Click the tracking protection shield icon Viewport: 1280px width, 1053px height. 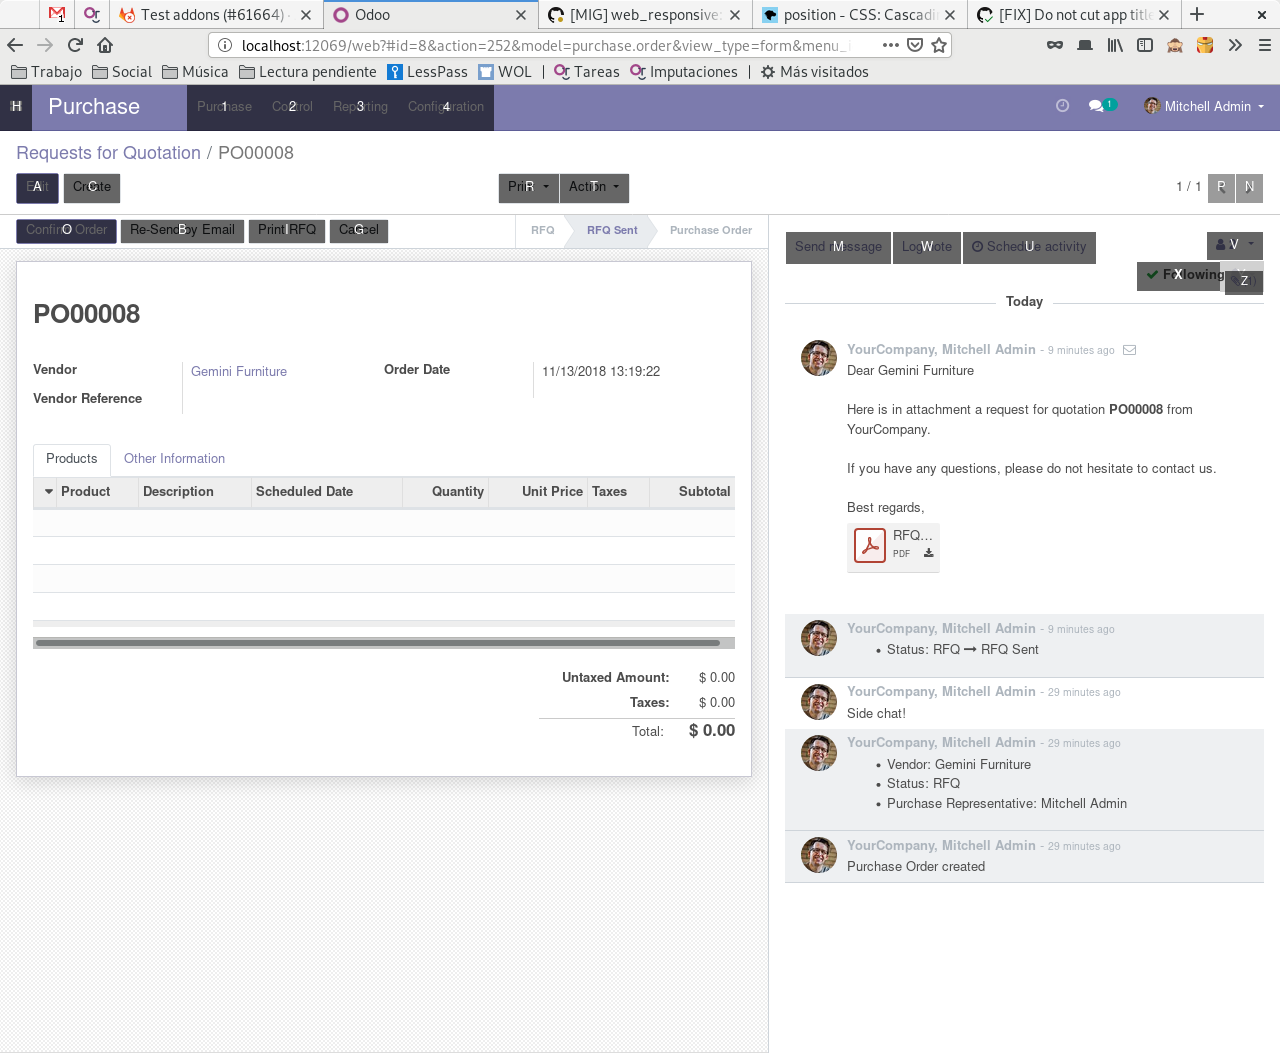coord(915,44)
